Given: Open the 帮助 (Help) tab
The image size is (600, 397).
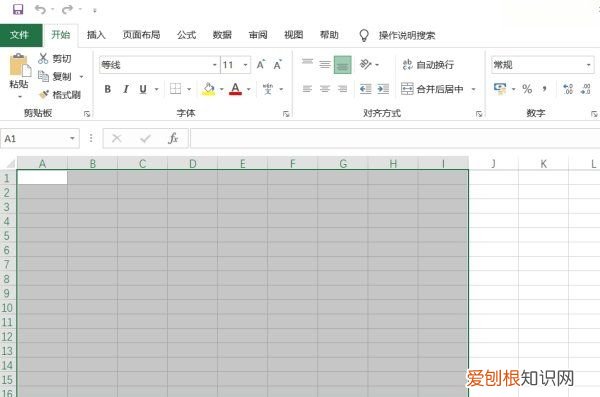Looking at the screenshot, I should tap(329, 35).
